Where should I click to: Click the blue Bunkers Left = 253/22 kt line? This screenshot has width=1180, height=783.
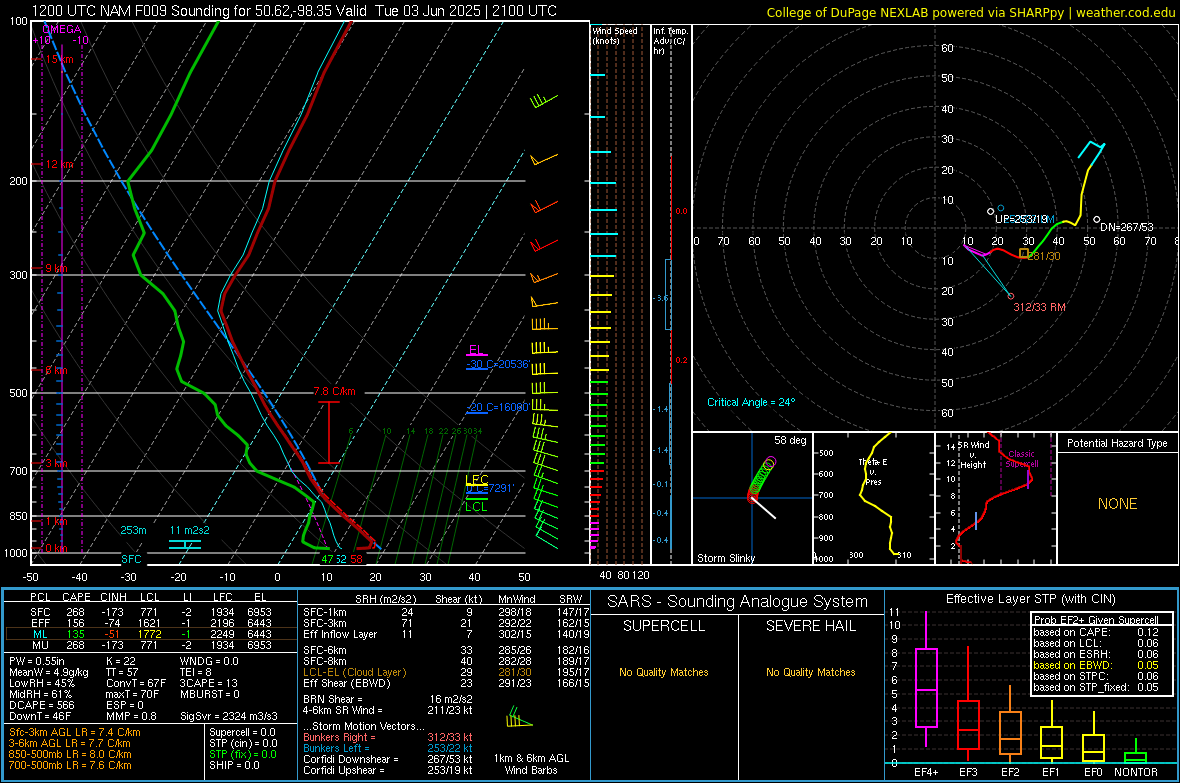tap(387, 748)
